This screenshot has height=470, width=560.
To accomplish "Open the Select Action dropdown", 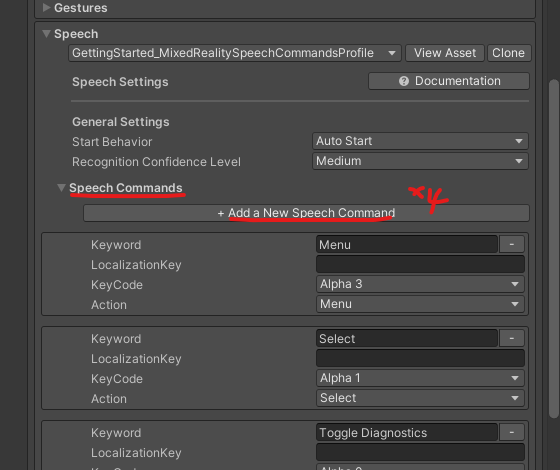I will point(420,398).
